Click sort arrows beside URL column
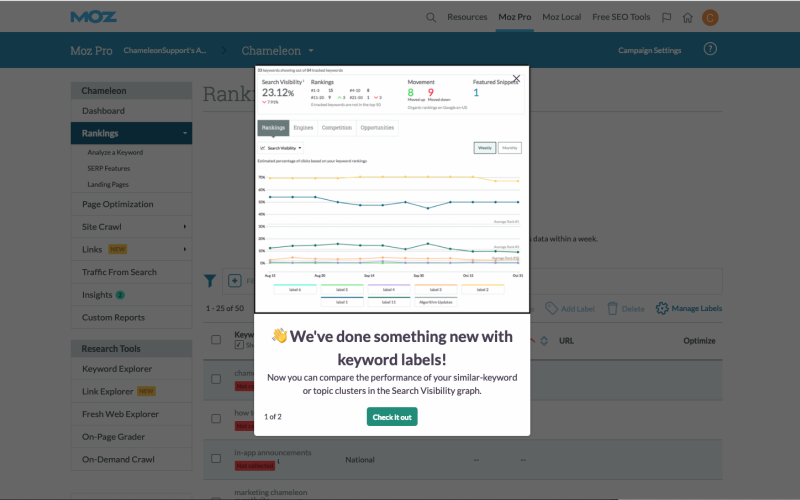 pos(544,341)
